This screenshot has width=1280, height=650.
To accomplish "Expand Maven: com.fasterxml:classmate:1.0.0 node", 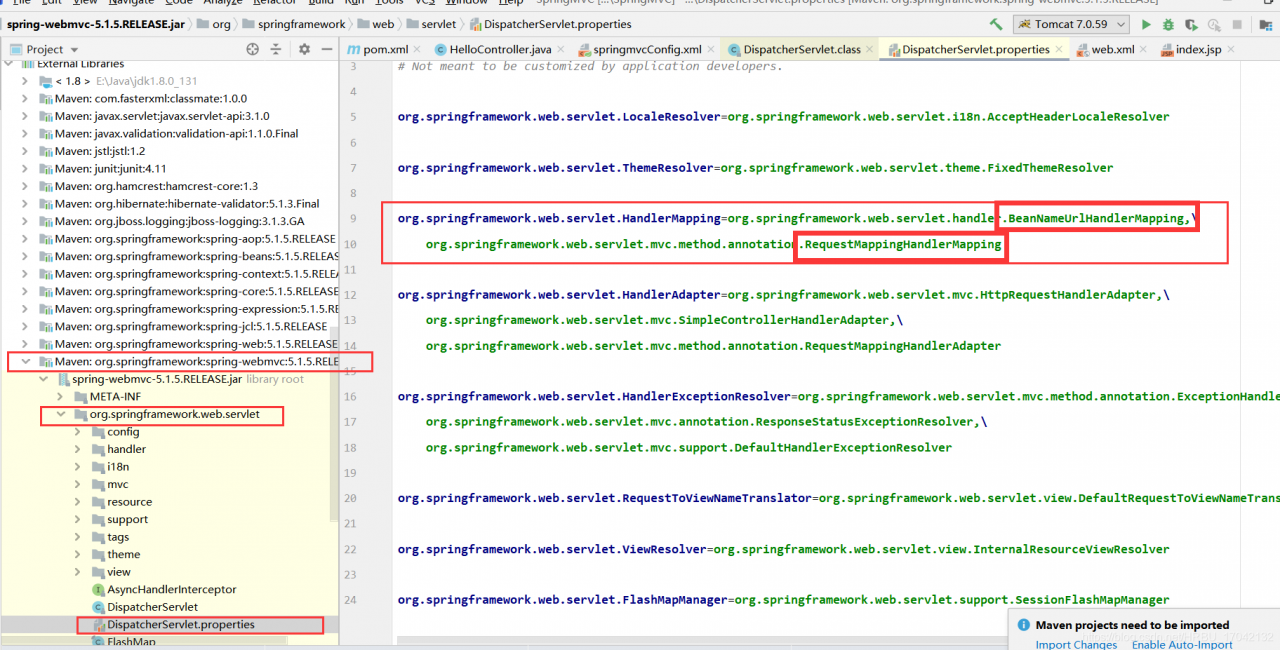I will point(25,99).
